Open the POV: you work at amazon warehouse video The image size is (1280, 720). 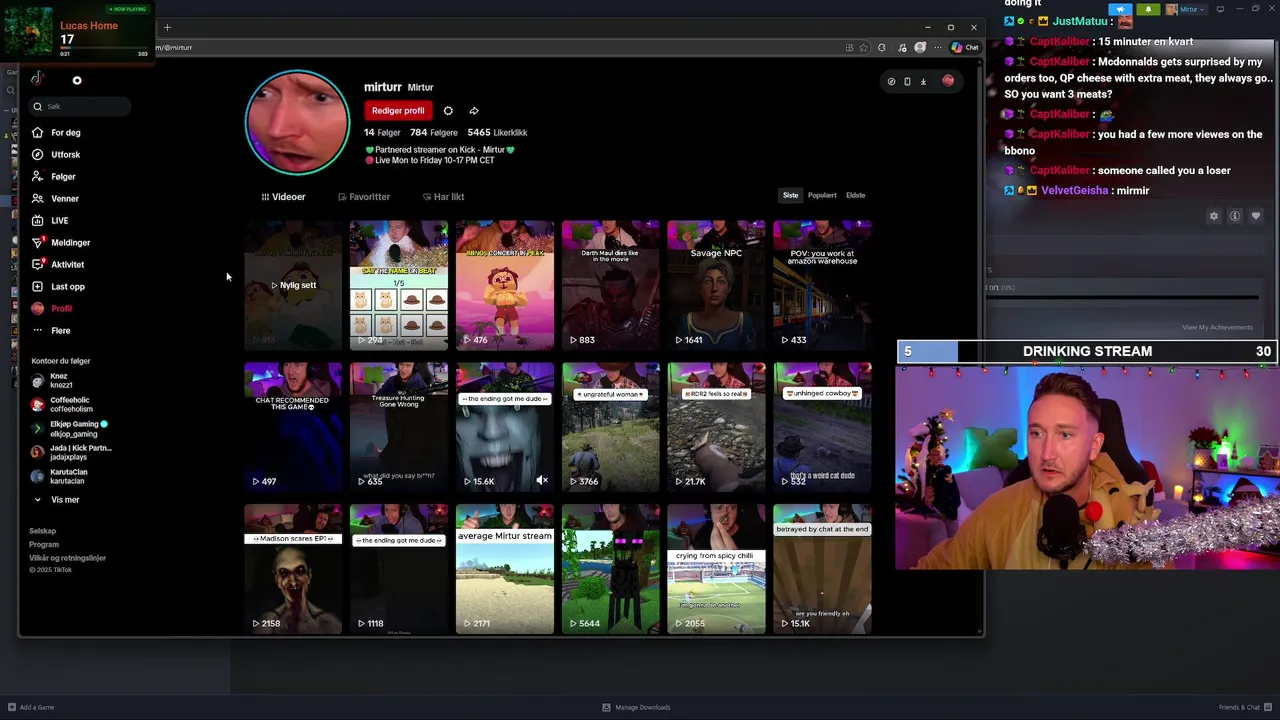(x=822, y=285)
